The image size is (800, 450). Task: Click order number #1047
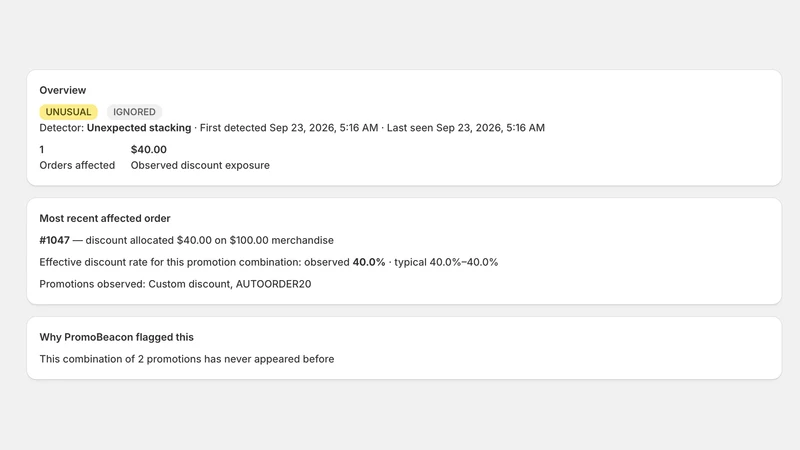click(55, 240)
